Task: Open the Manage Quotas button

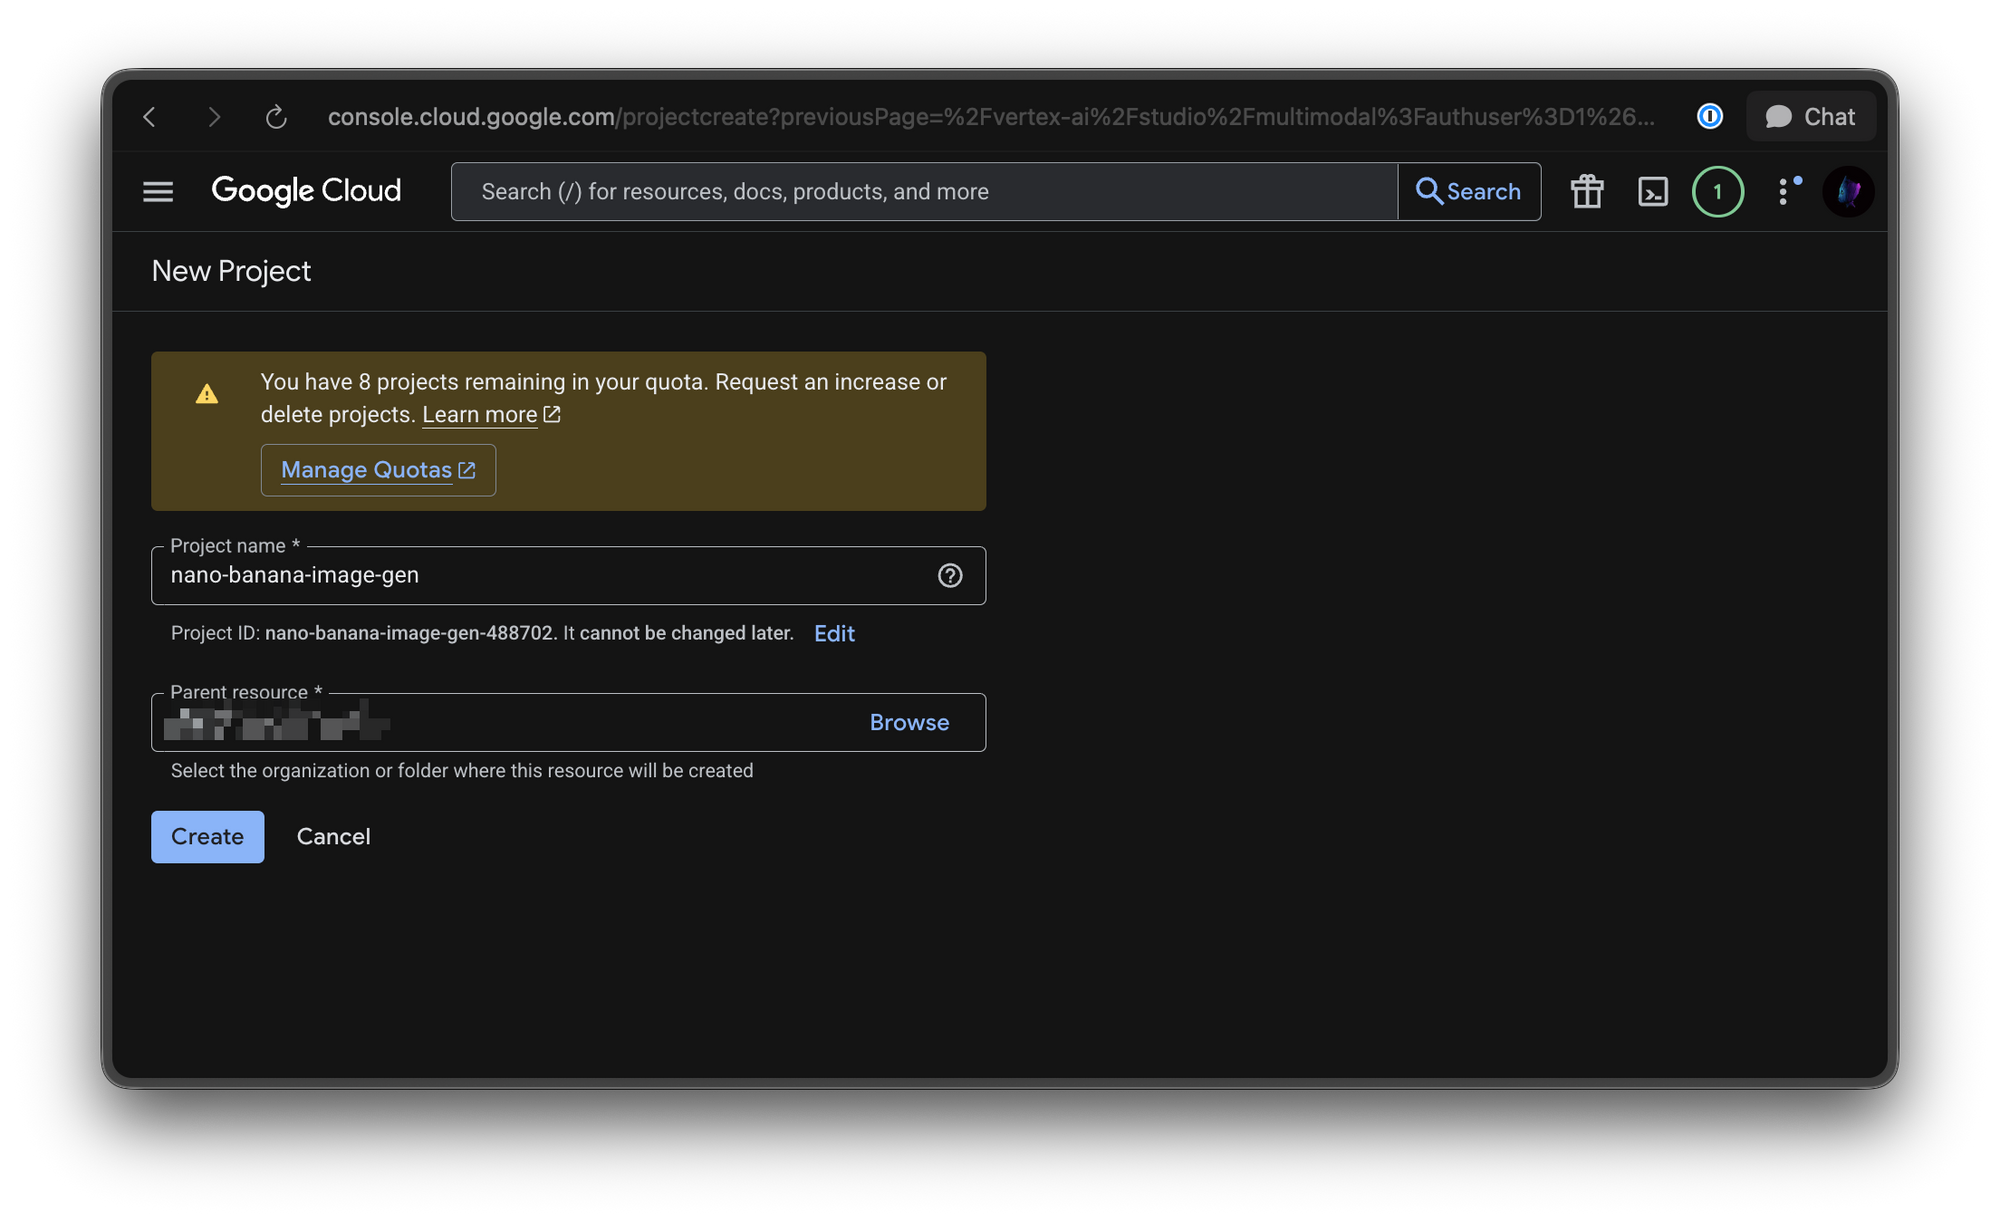Action: pyautogui.click(x=378, y=470)
